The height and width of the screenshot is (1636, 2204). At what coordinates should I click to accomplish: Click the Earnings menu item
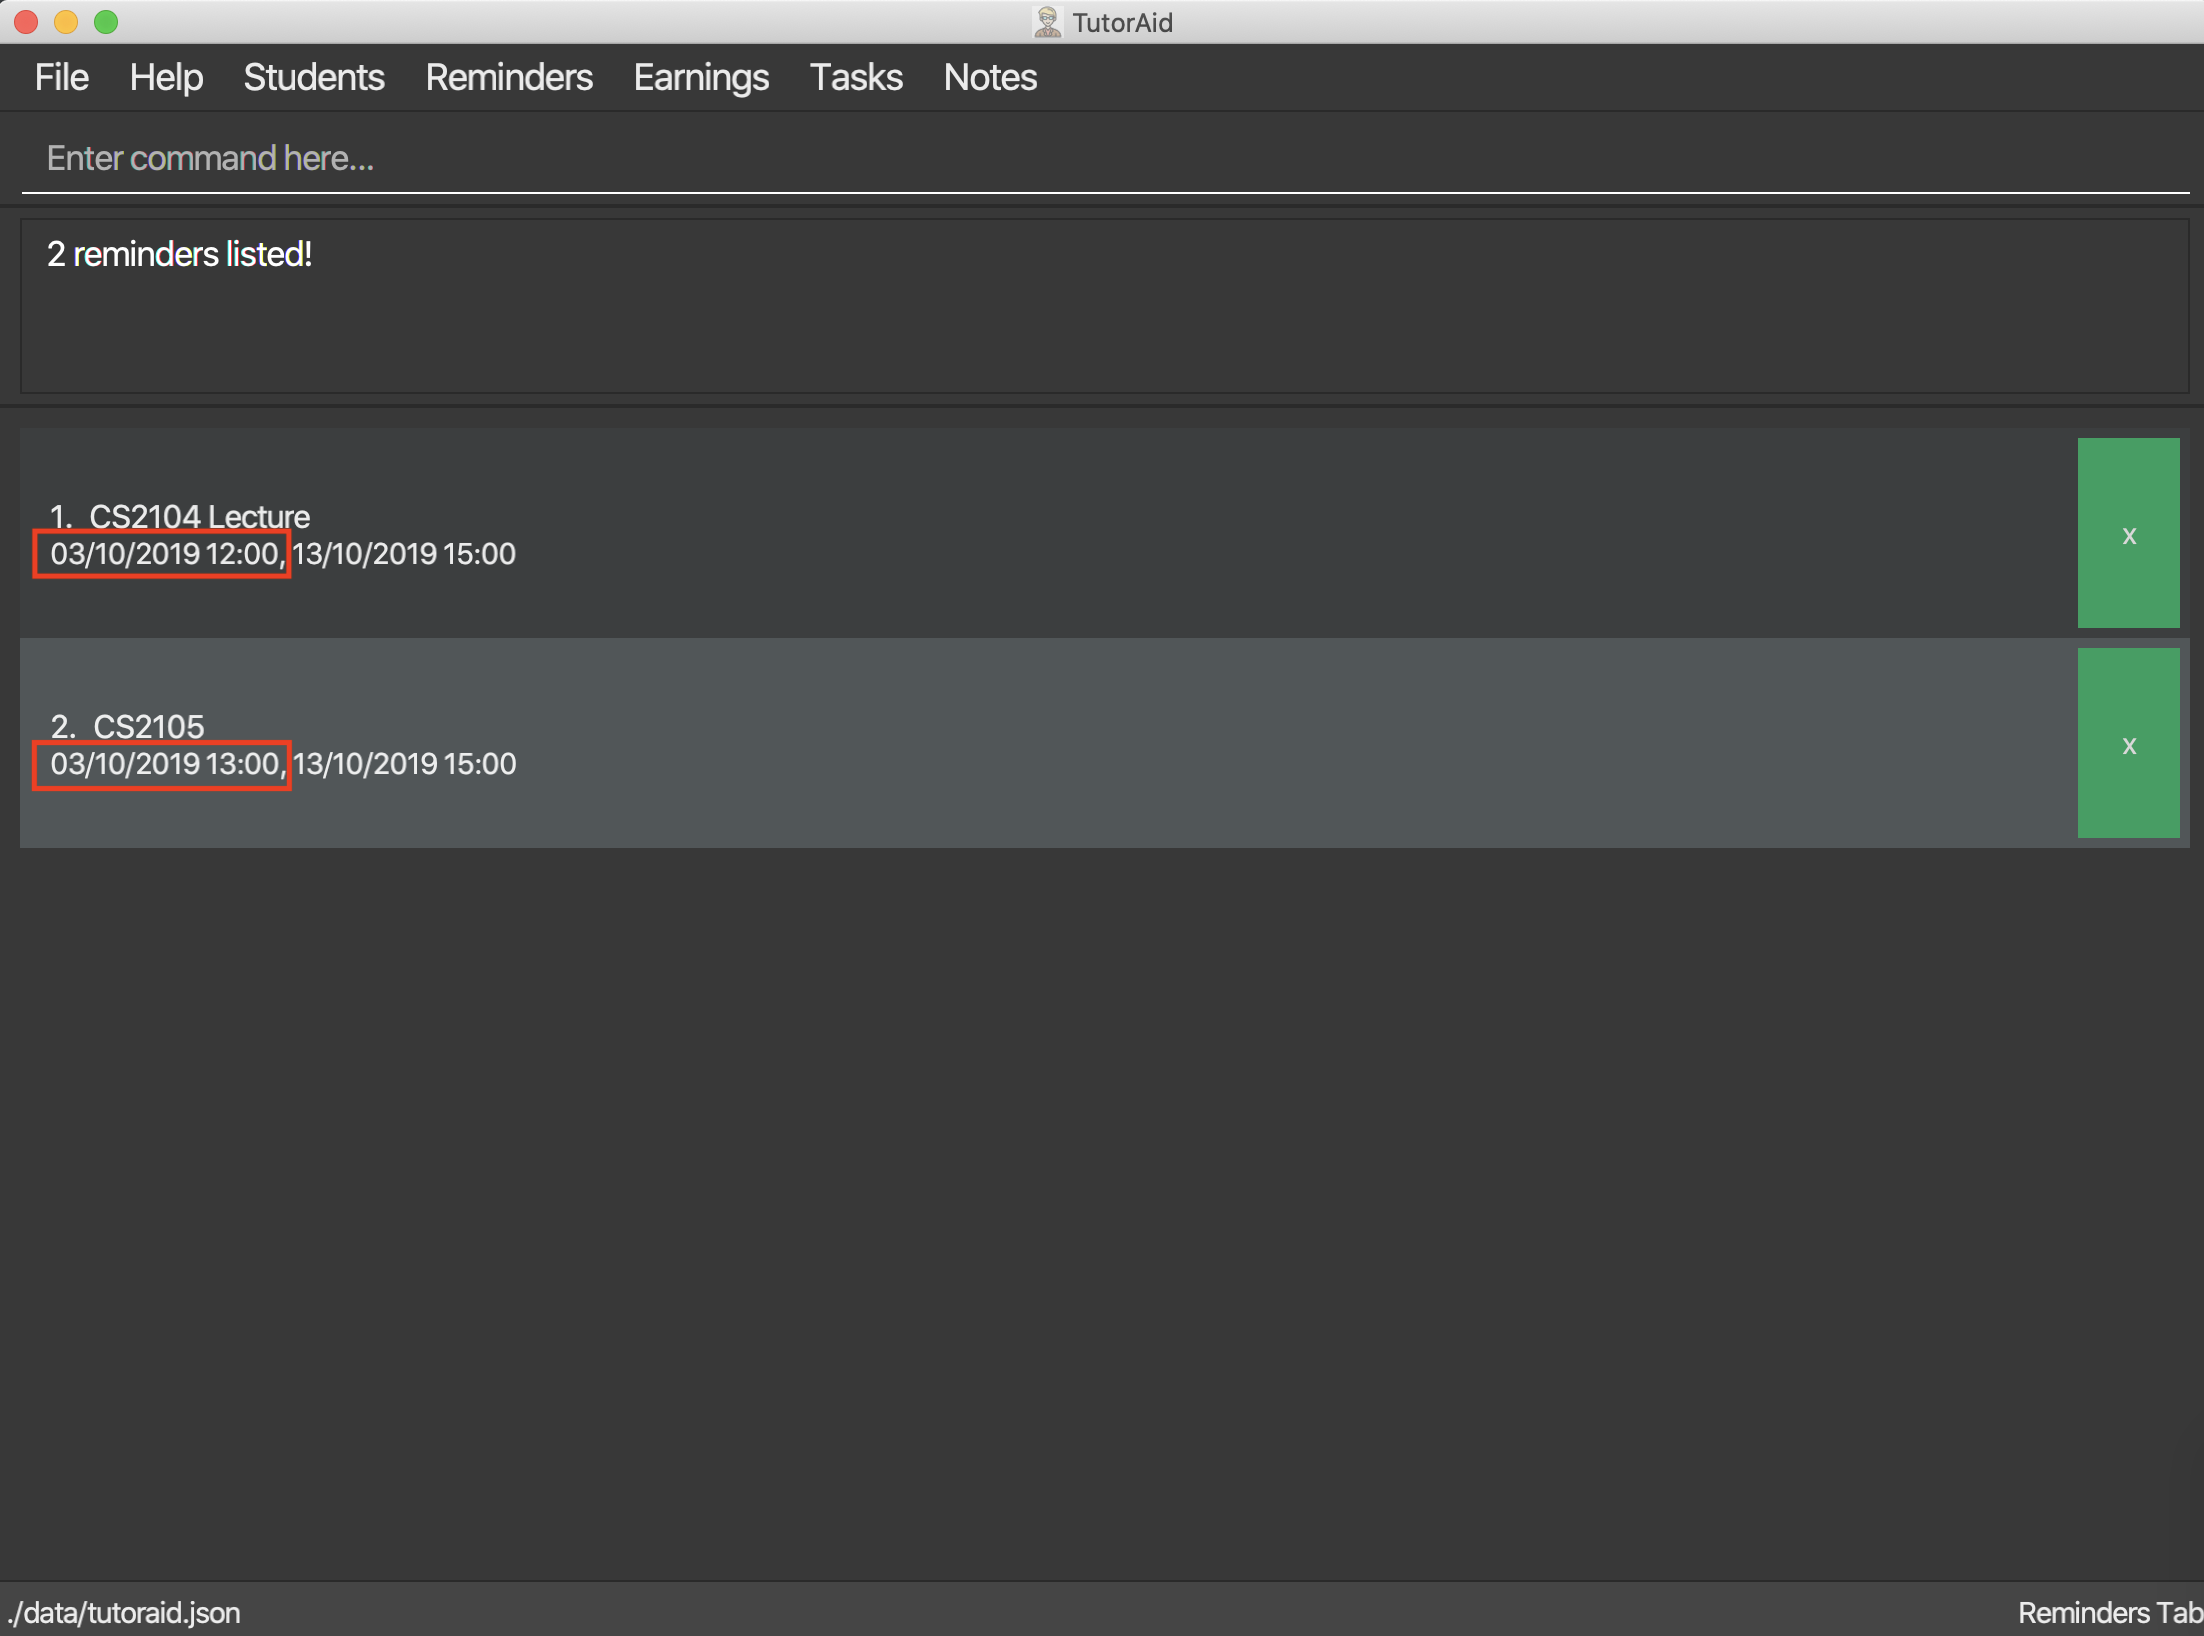(703, 76)
